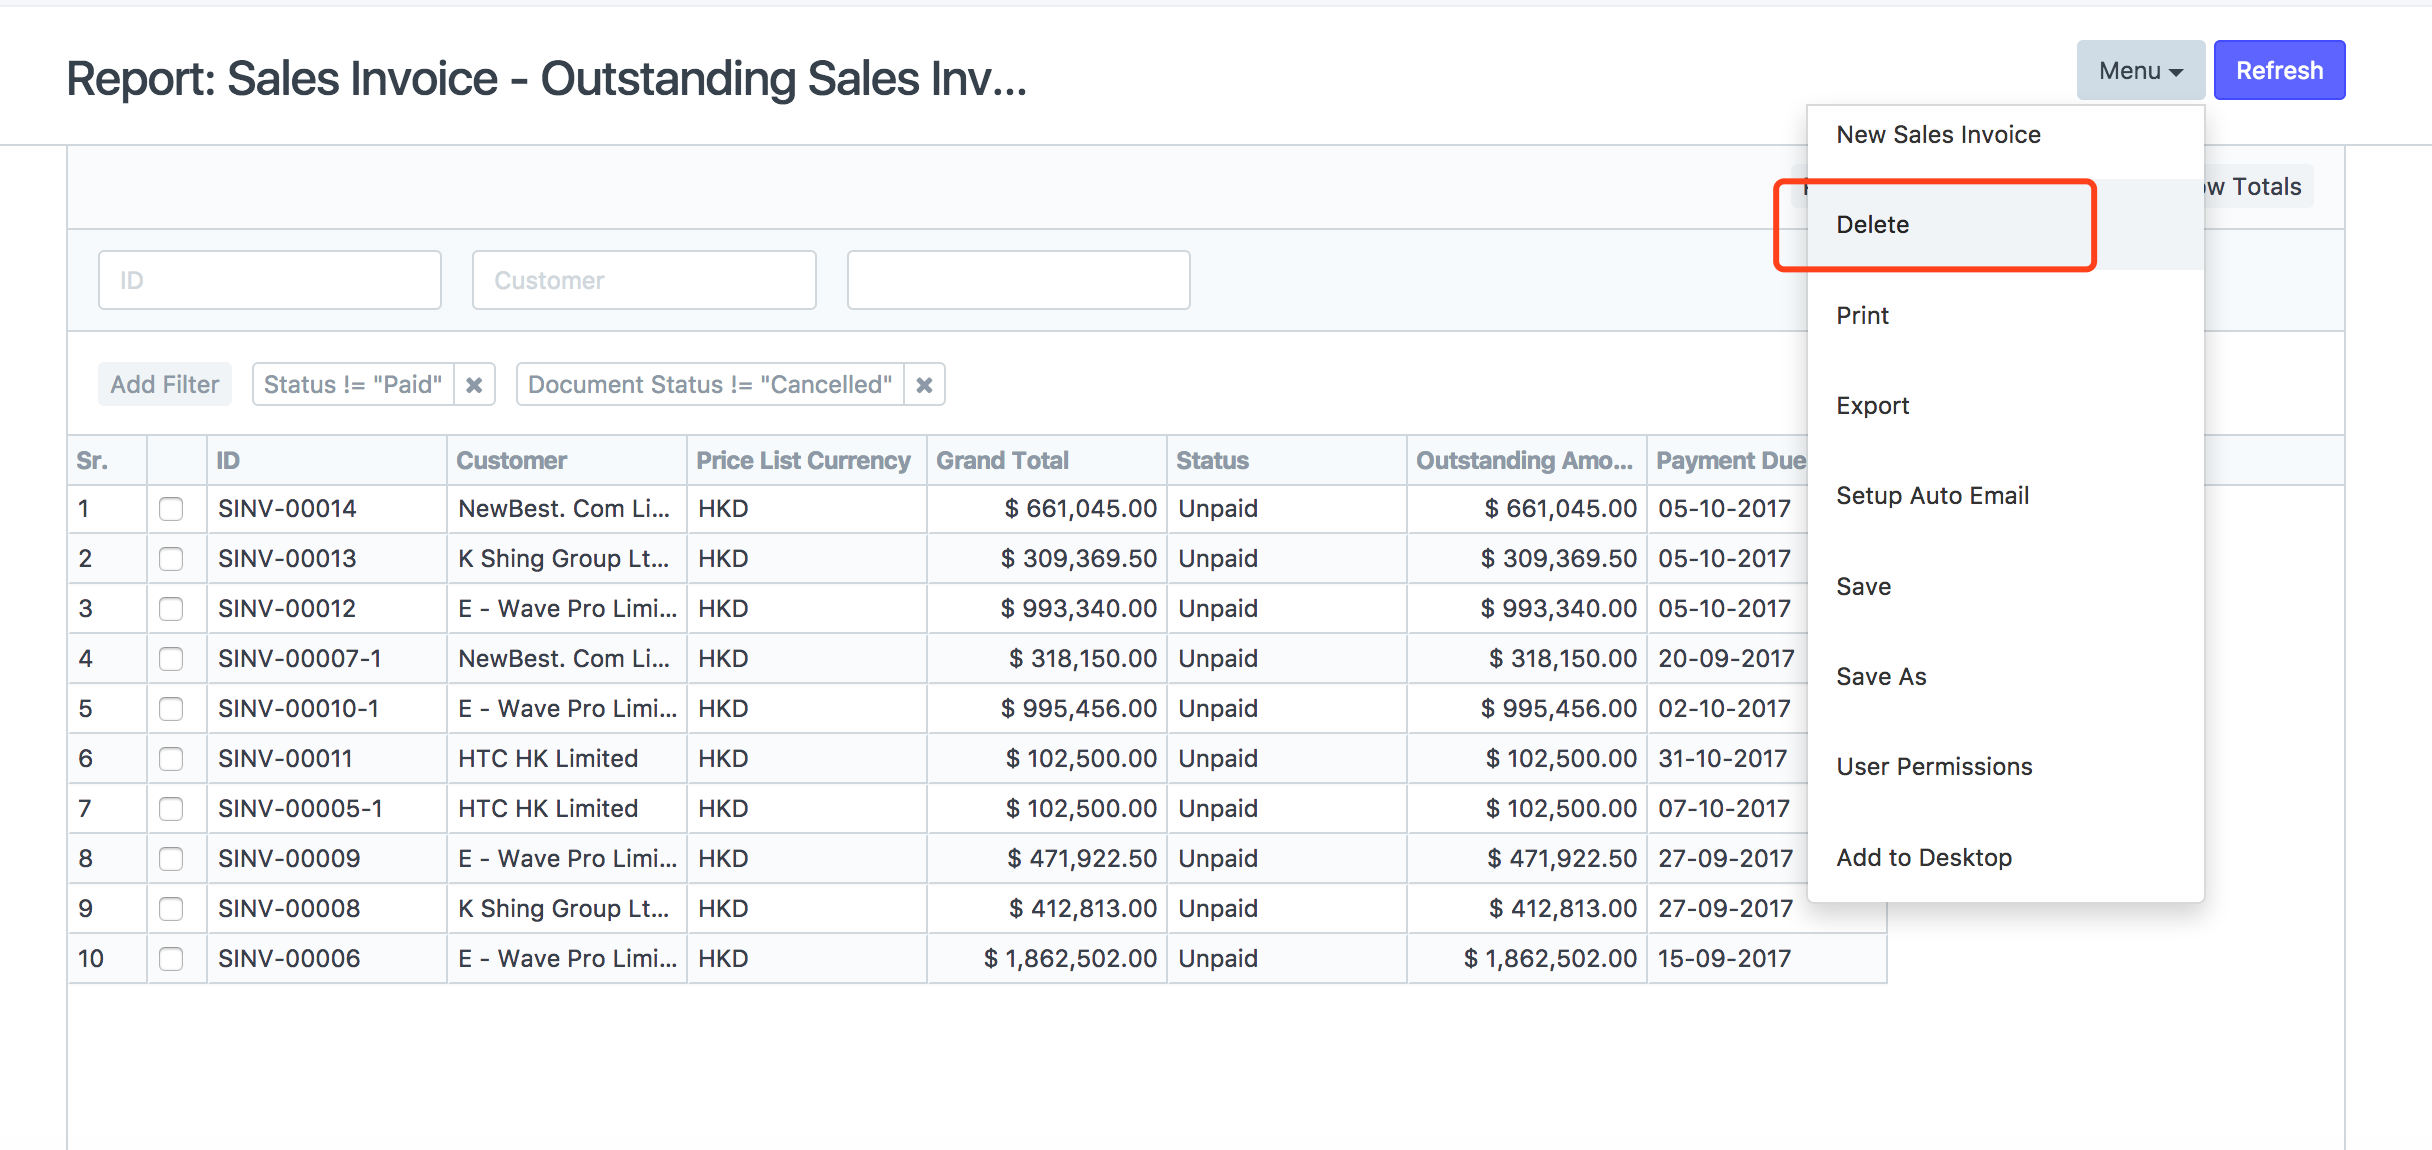Open User Permissions menu entry
This screenshot has height=1150, width=2432.
[1934, 767]
